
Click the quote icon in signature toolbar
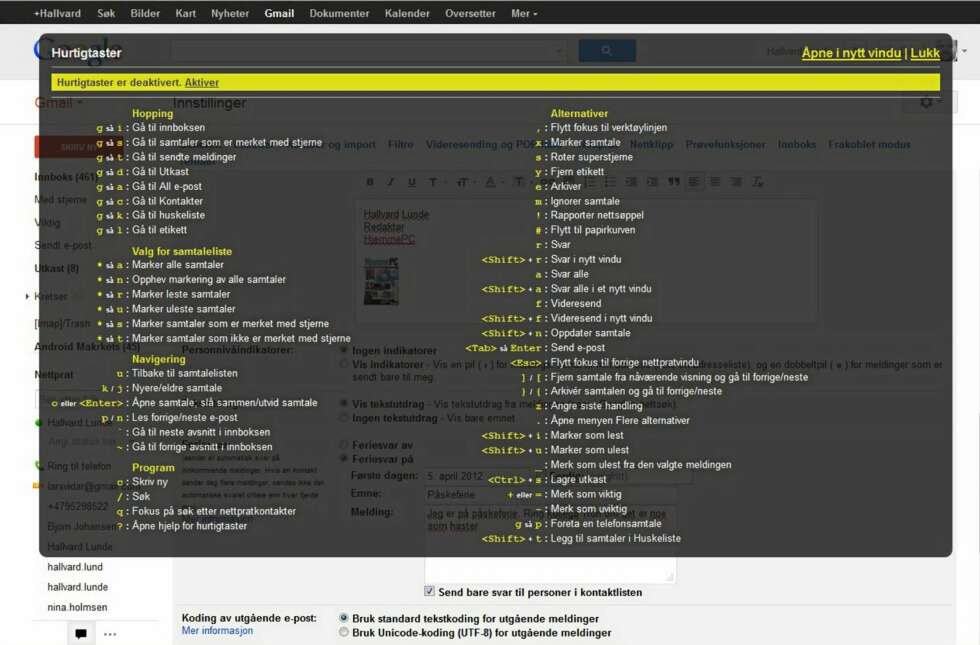coord(673,182)
